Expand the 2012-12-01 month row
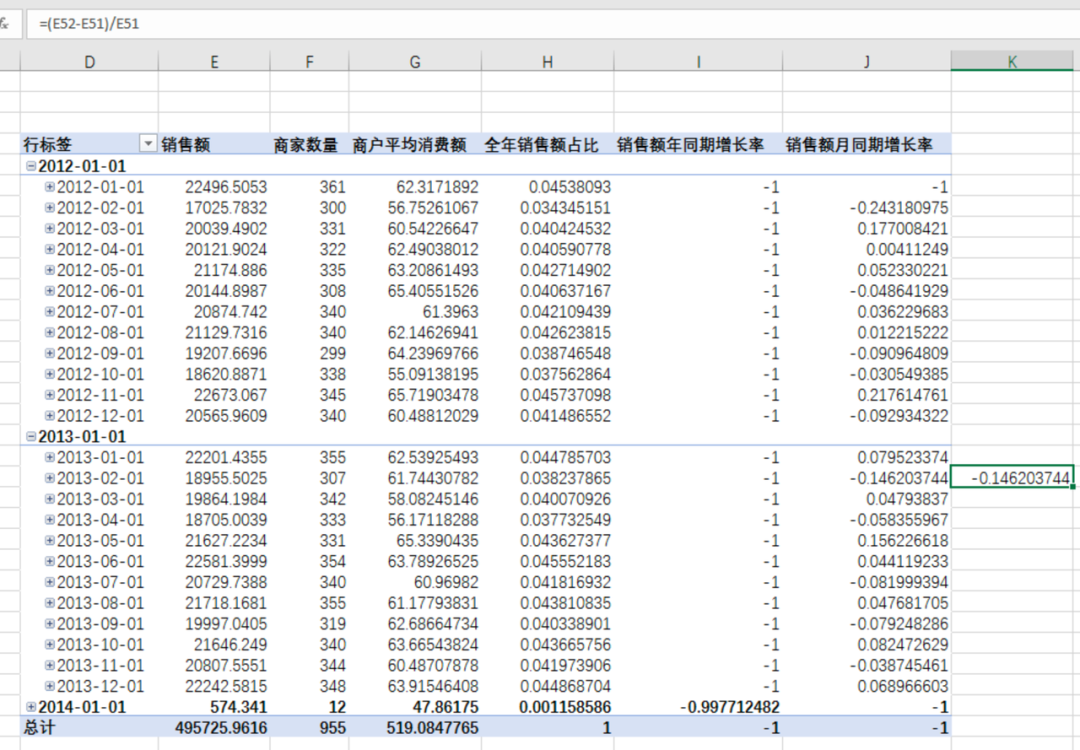The image size is (1080, 750). click(x=50, y=415)
